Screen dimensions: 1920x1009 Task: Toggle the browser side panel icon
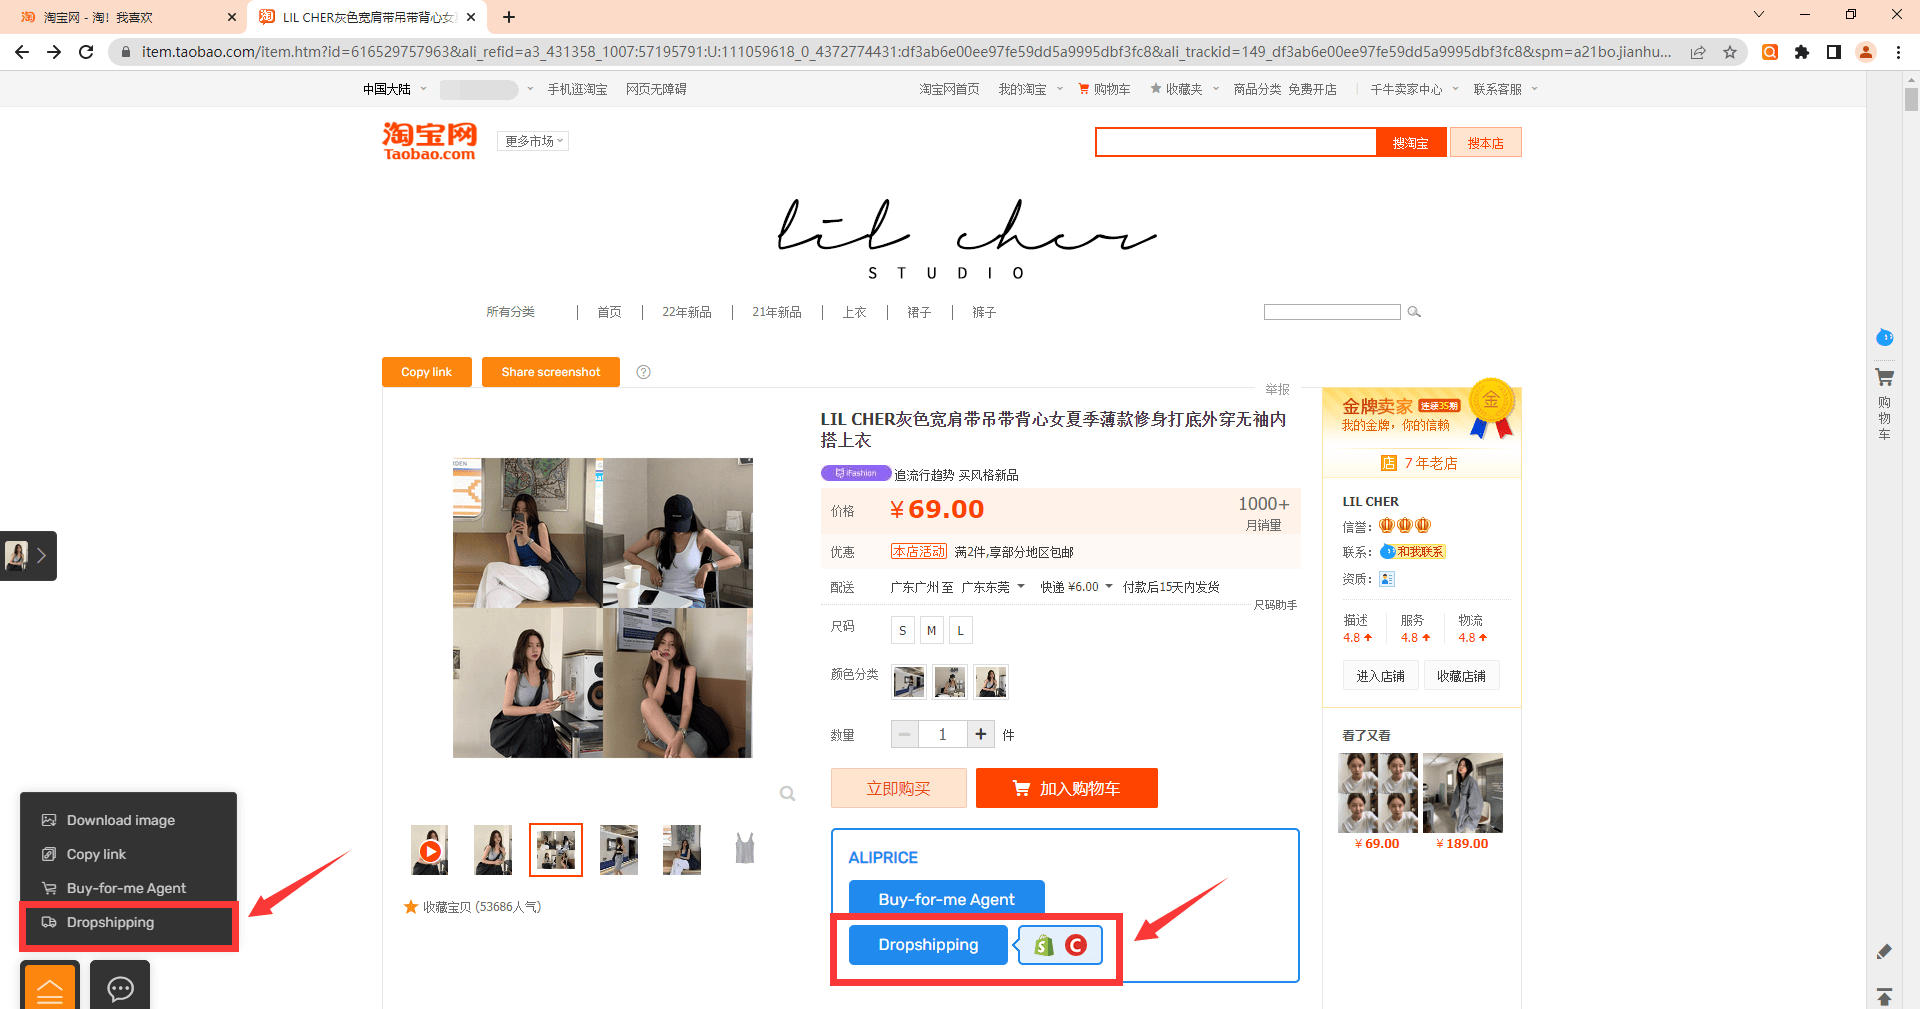(x=1834, y=52)
